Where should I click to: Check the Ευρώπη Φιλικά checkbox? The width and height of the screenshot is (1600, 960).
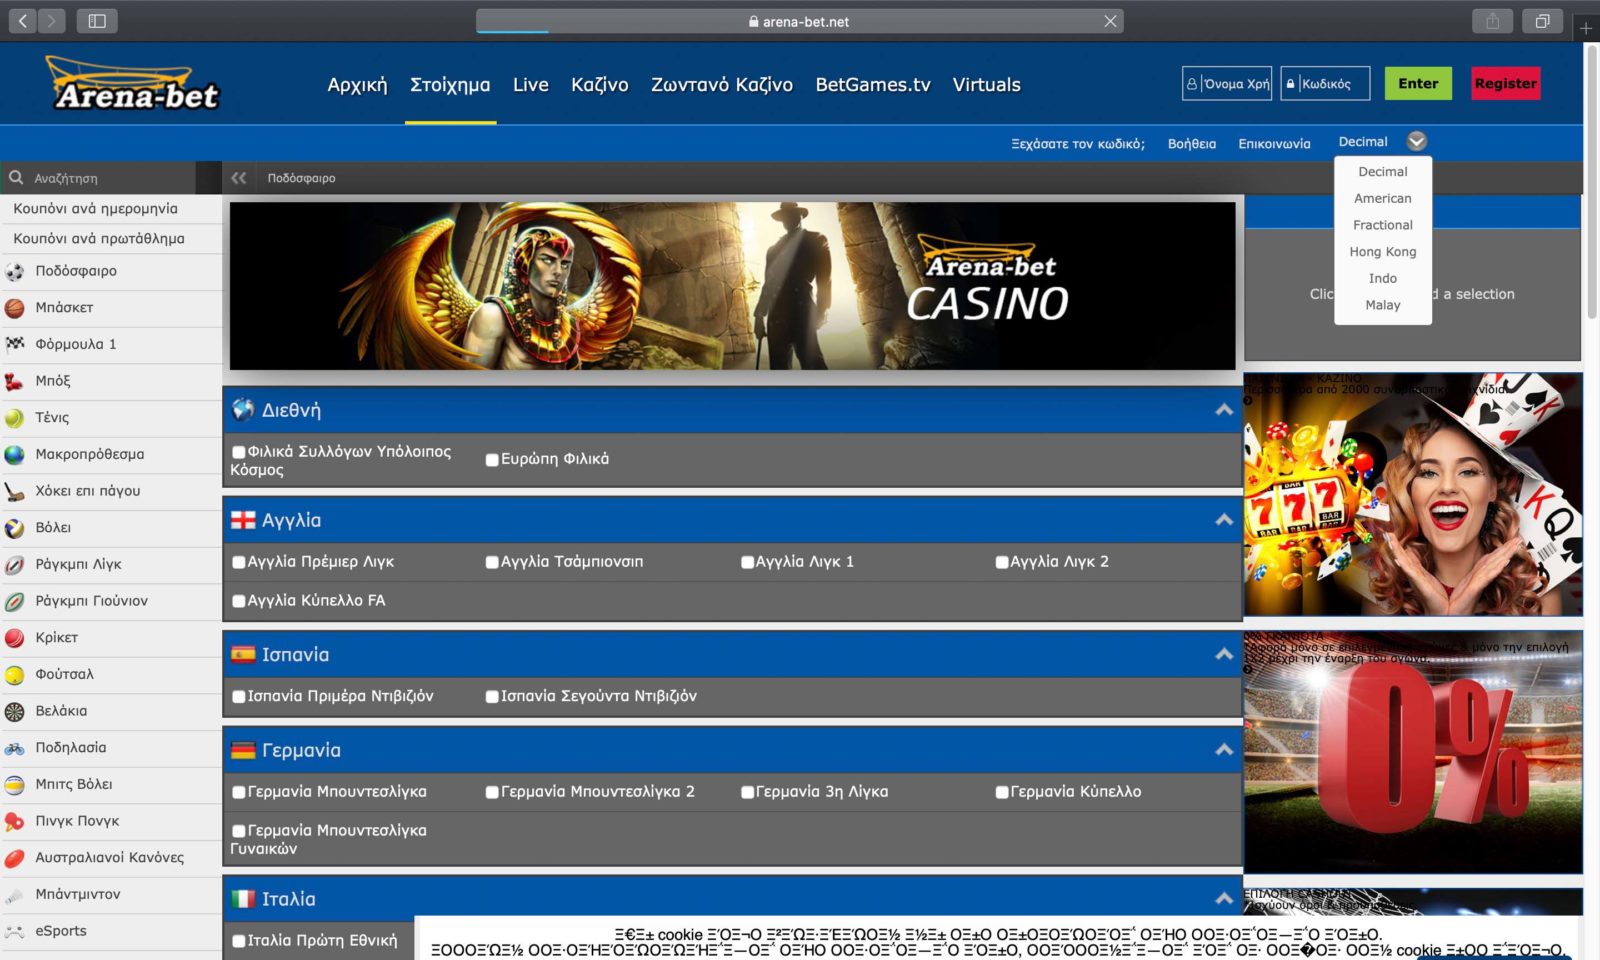click(492, 460)
